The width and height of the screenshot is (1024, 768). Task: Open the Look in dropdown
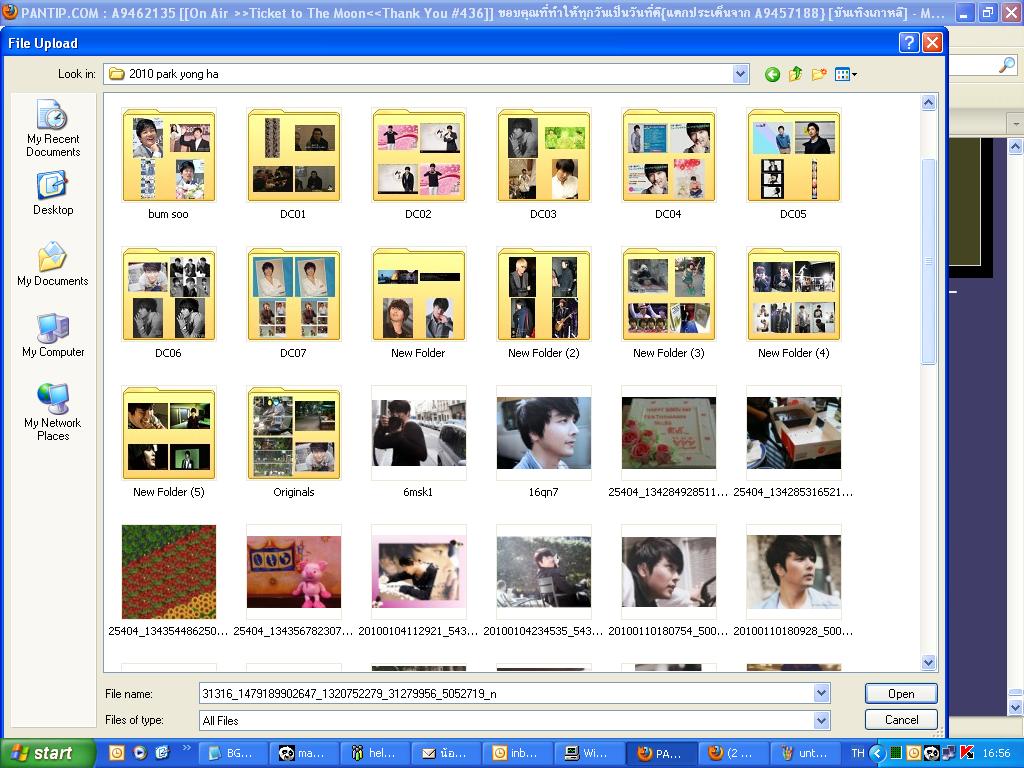tap(740, 74)
